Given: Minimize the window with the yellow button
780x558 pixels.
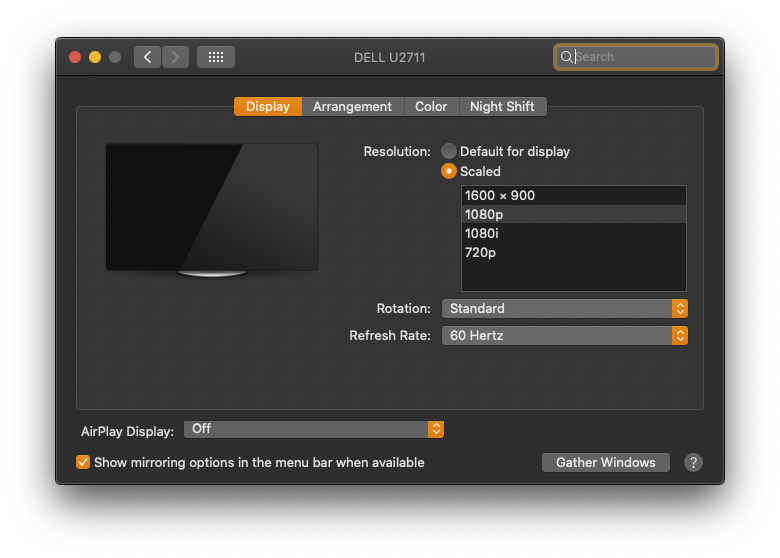Looking at the screenshot, I should tap(95, 57).
